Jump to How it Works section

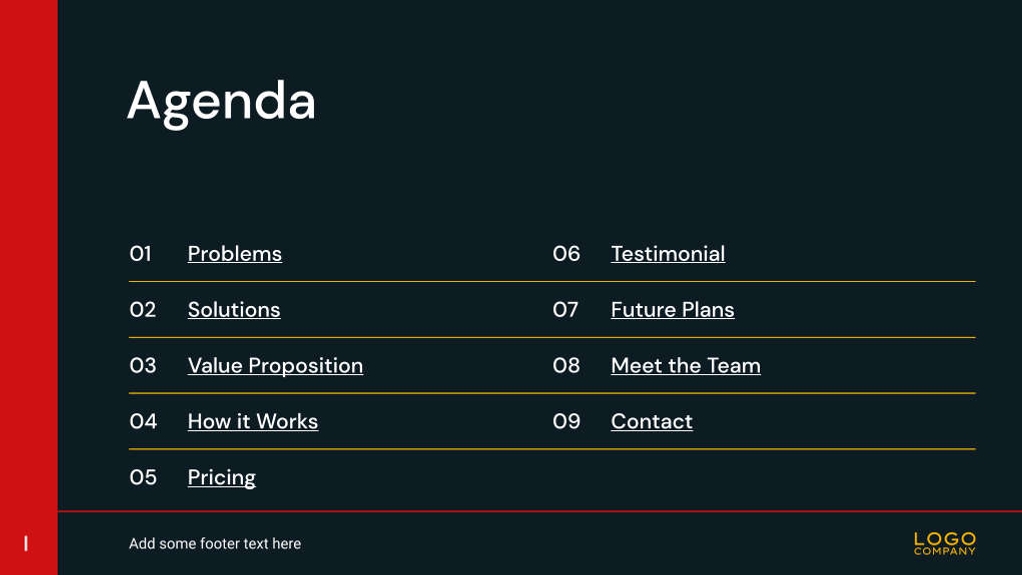point(253,422)
